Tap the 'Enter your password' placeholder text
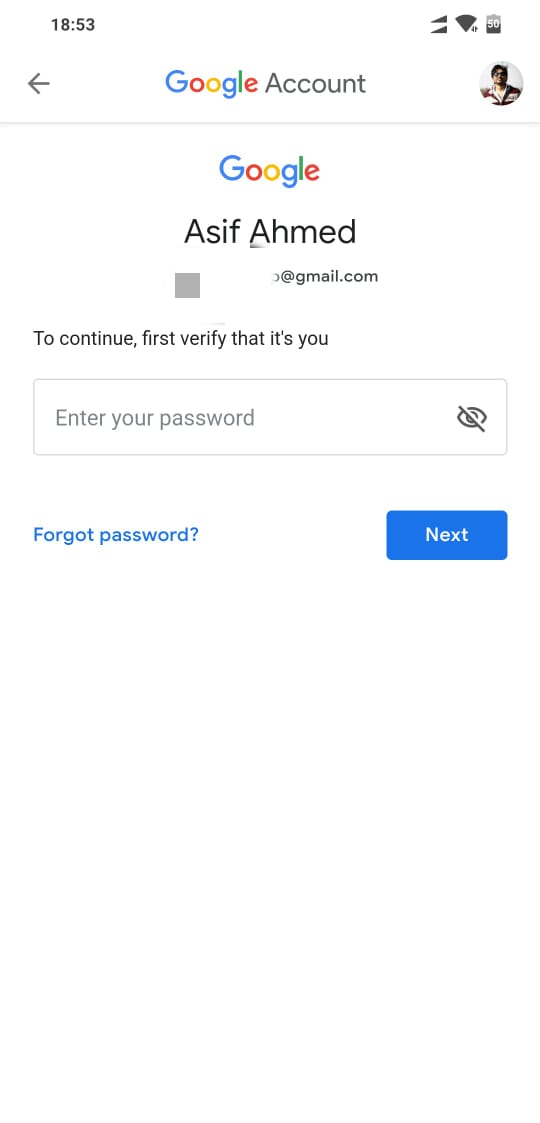Viewport: 540px width, 1123px height. pyautogui.click(x=155, y=418)
